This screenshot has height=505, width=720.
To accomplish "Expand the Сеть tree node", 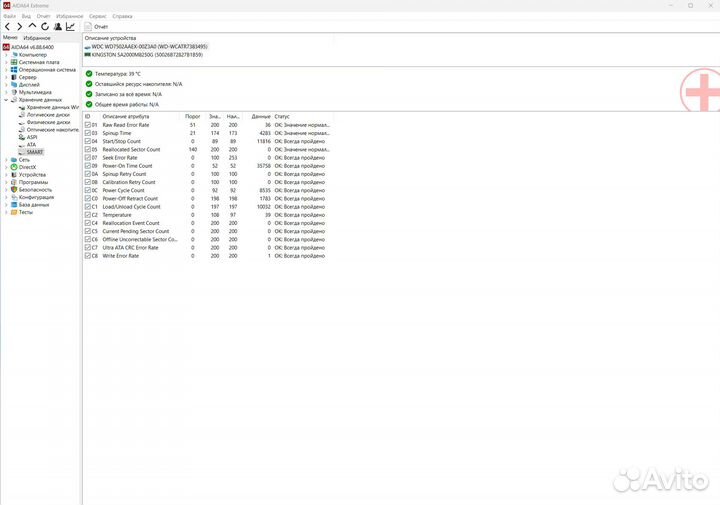I will pyautogui.click(x=6, y=159).
